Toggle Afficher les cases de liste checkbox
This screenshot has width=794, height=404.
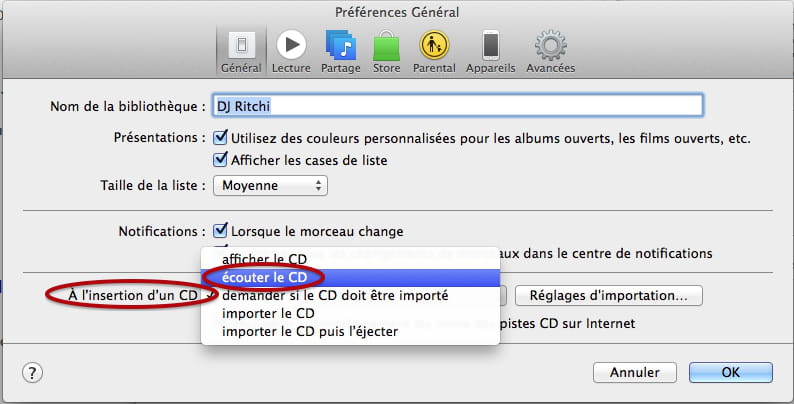coord(220,159)
